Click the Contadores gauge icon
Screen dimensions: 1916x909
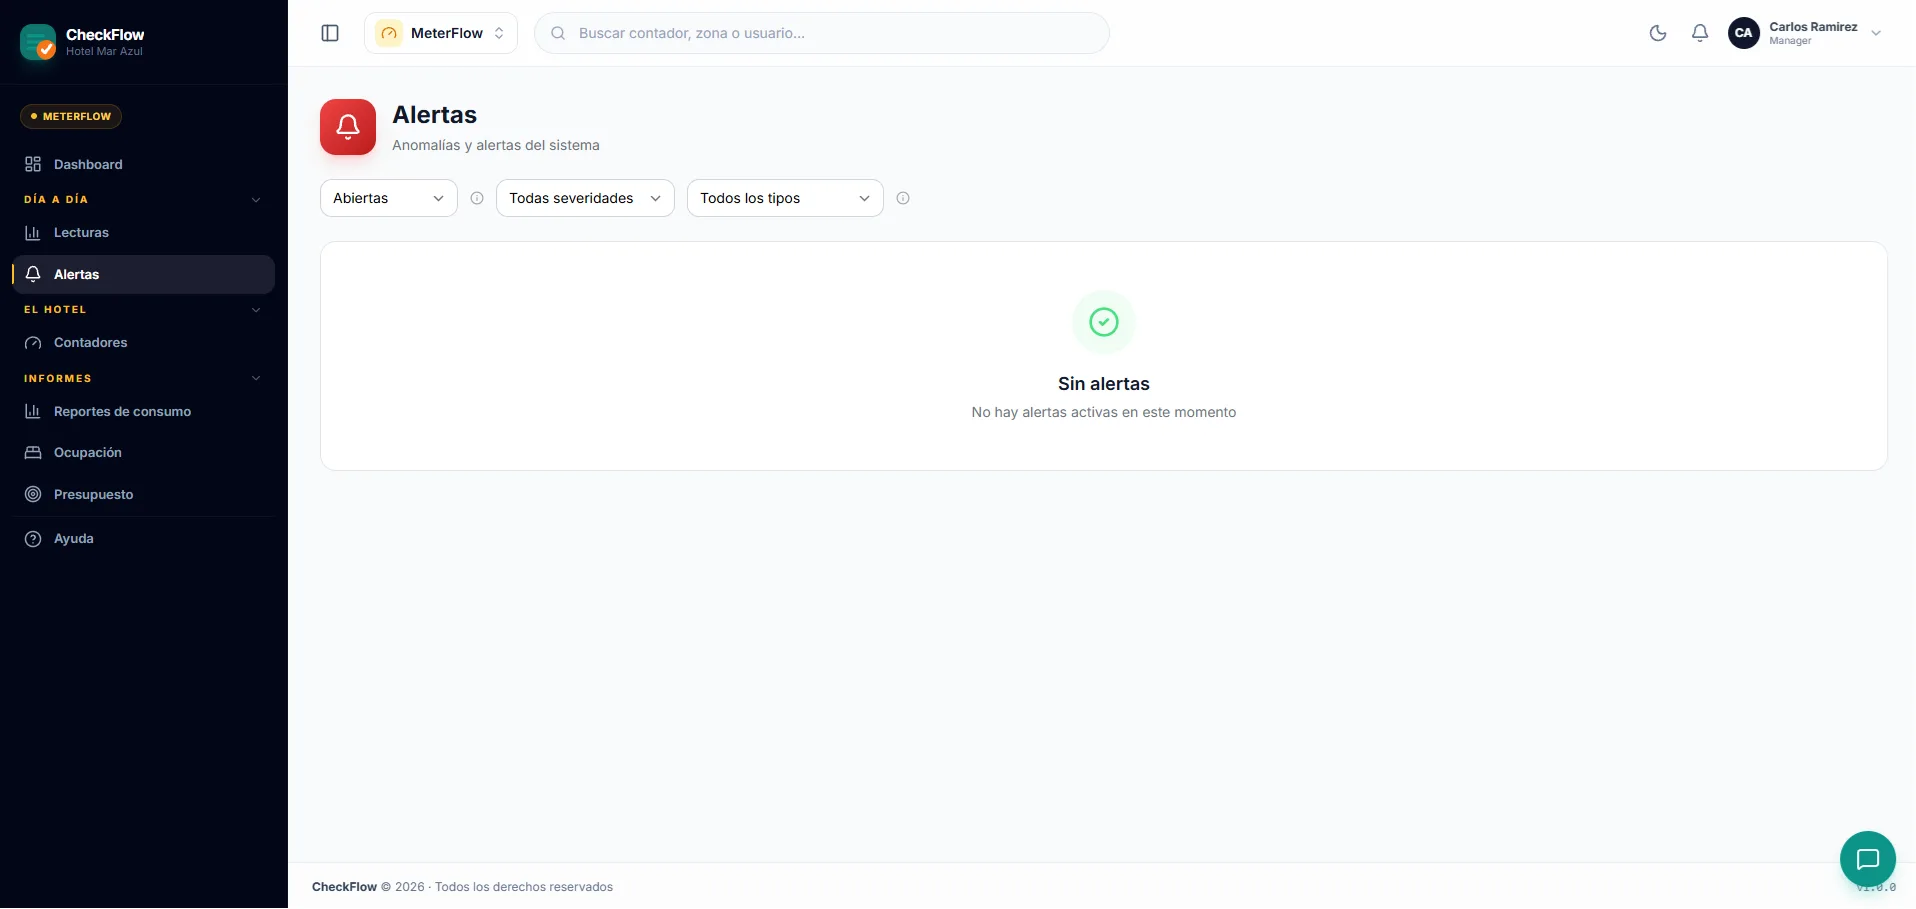coord(33,342)
